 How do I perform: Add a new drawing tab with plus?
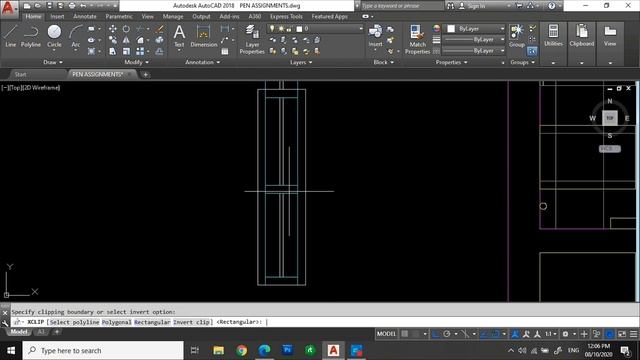145,74
